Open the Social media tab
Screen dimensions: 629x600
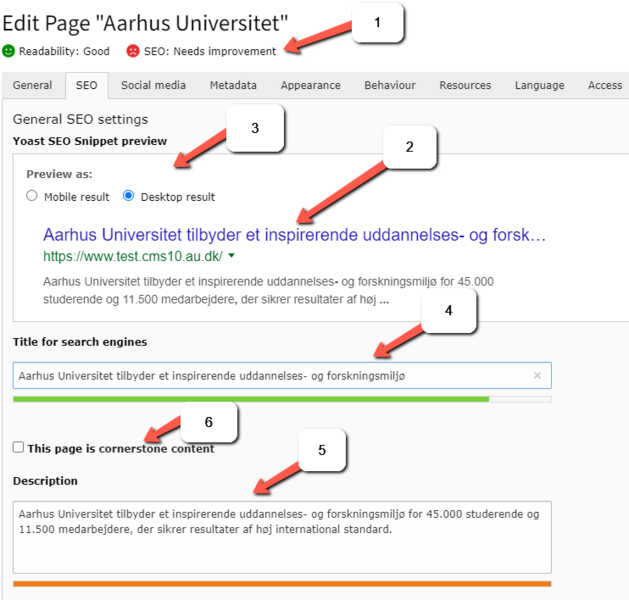[153, 85]
